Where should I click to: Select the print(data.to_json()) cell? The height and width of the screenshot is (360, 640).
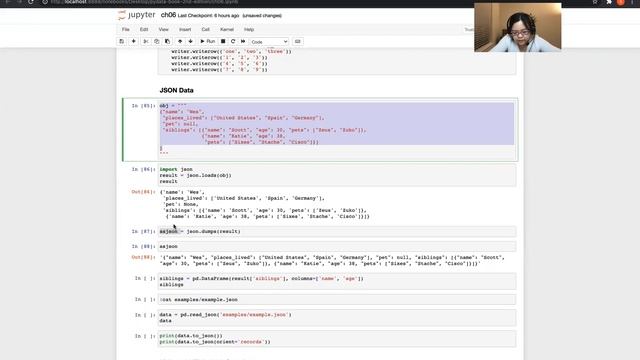coord(337,339)
